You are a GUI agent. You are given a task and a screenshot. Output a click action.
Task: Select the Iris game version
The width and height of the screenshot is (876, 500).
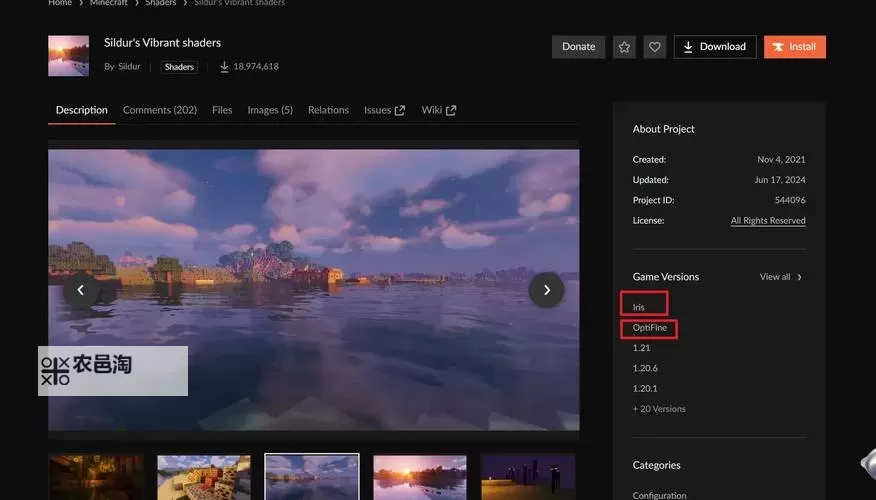click(x=639, y=307)
